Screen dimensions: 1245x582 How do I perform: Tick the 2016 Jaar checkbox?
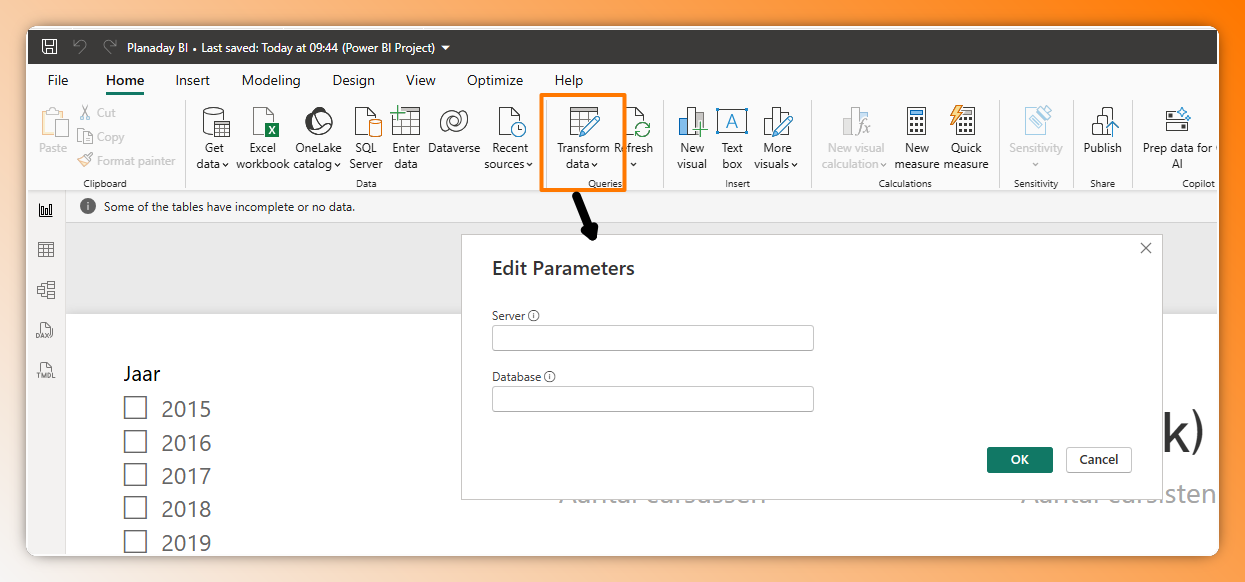[x=135, y=441]
